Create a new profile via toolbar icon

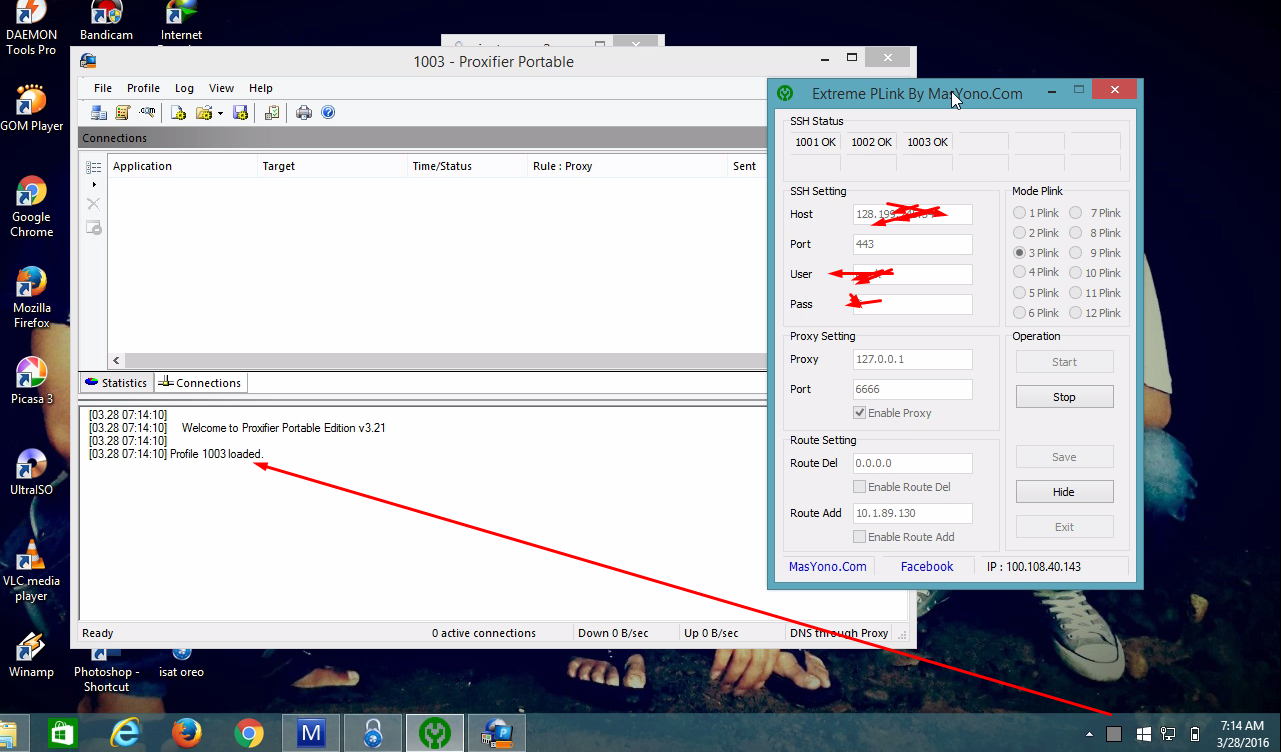point(178,112)
